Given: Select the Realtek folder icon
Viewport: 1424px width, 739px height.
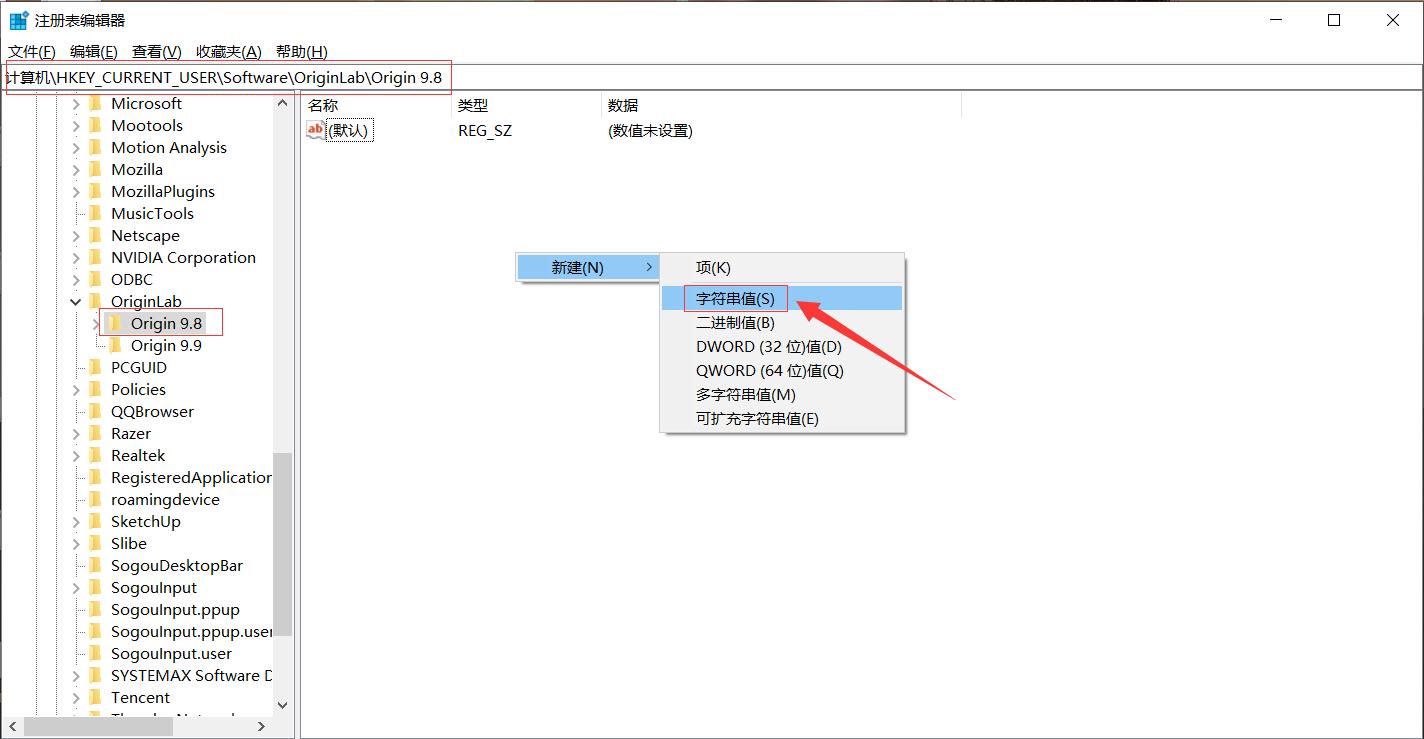Looking at the screenshot, I should pyautogui.click(x=96, y=456).
